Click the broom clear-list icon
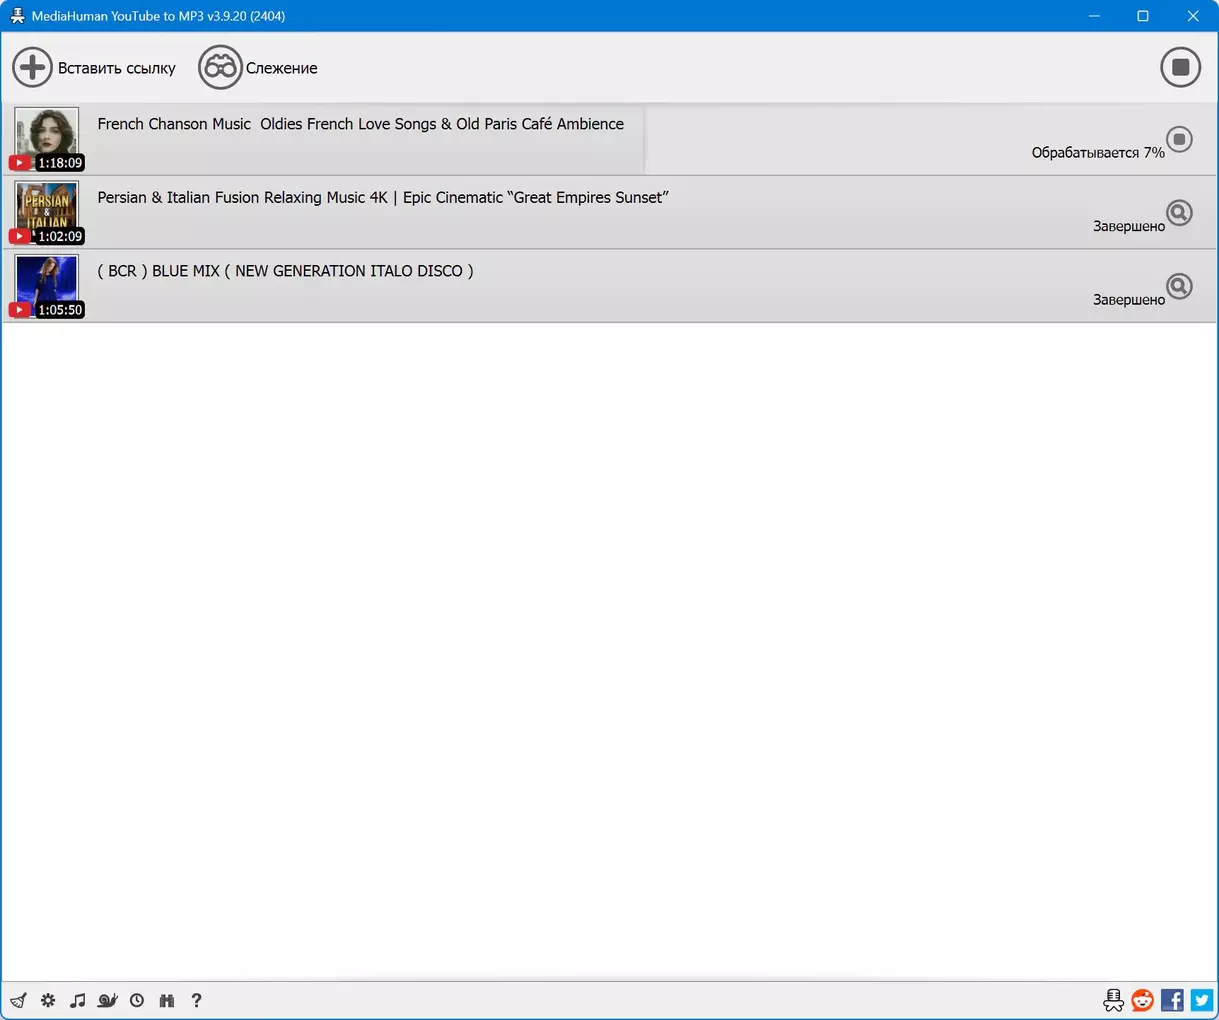Screen dimensions: 1219x1020 coord(18,1000)
